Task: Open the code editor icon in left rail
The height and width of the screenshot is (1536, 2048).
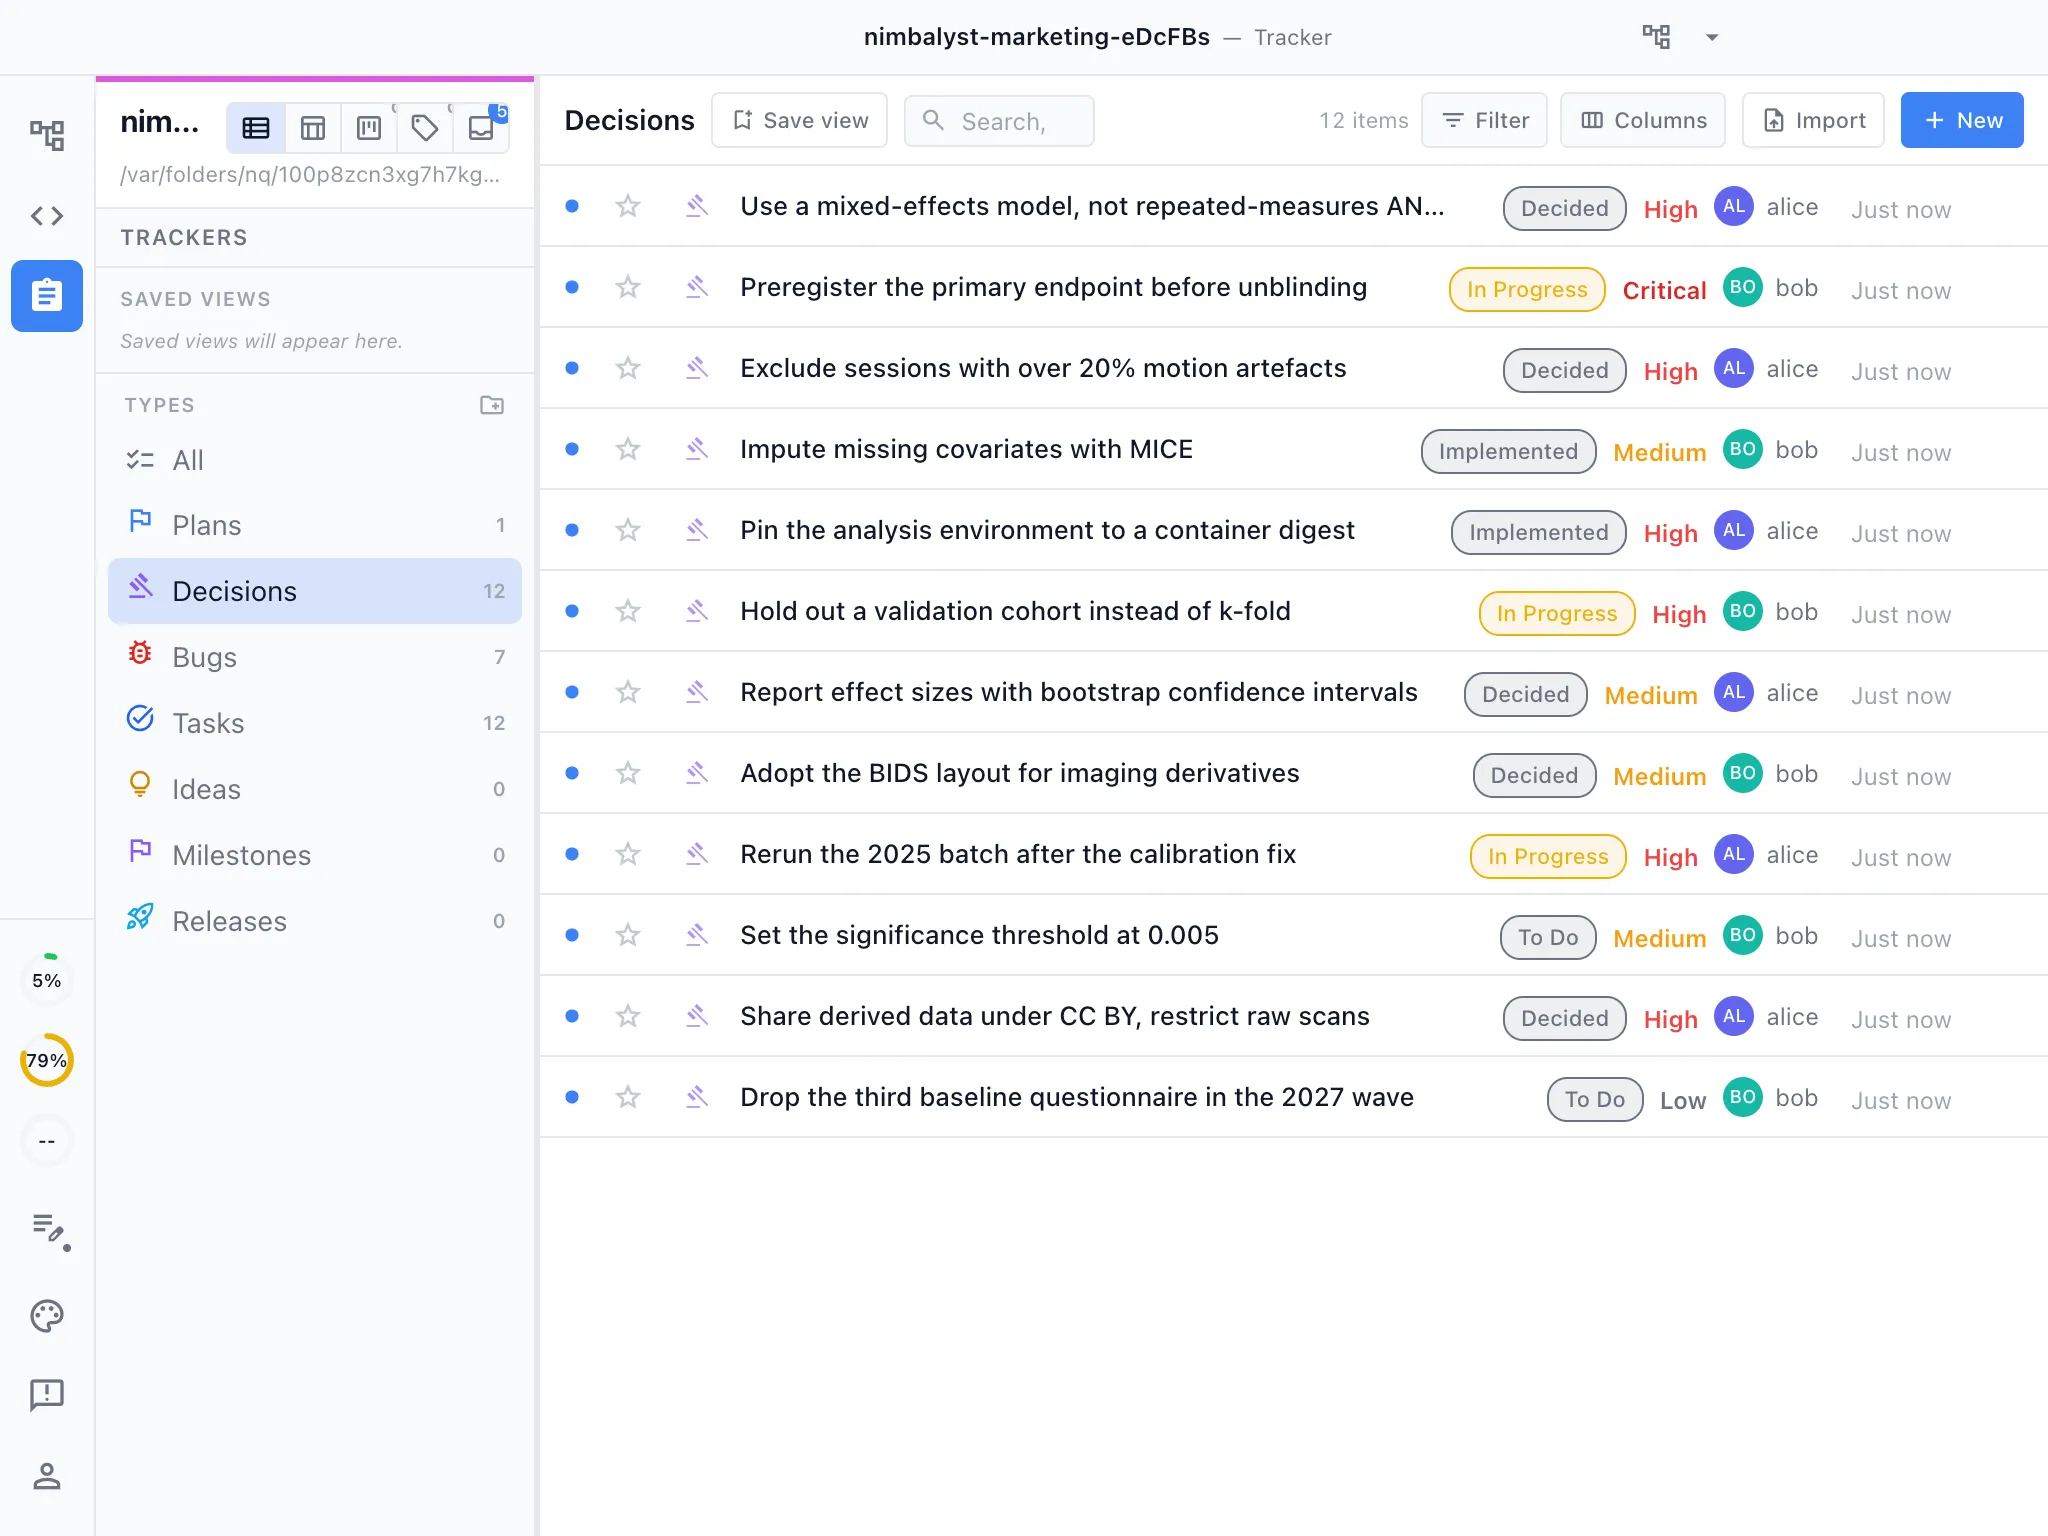Action: pos(47,216)
